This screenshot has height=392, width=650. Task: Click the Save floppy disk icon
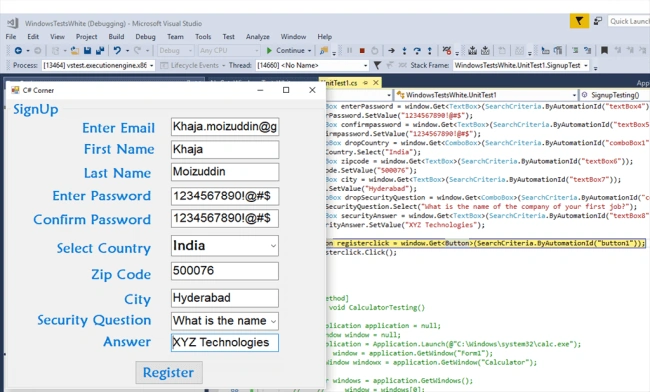tap(87, 51)
